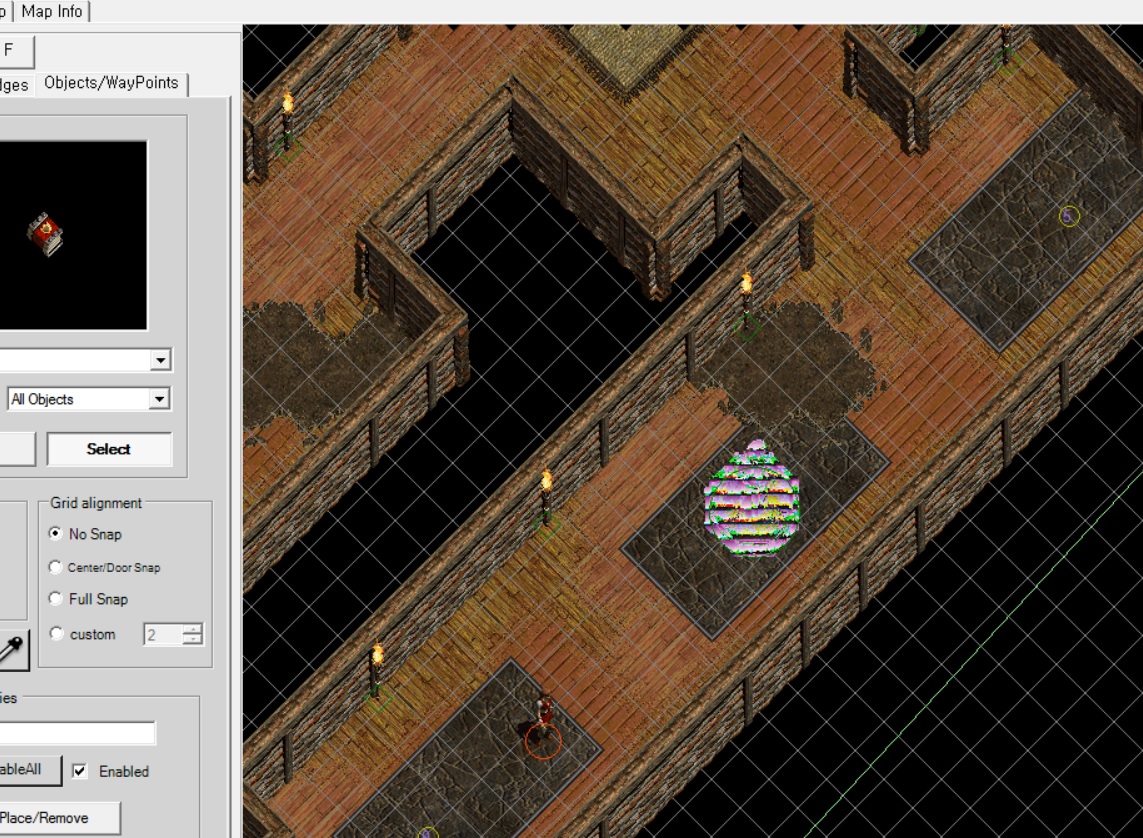Click the F button
Screen dimensions: 1143x838
pos(15,51)
